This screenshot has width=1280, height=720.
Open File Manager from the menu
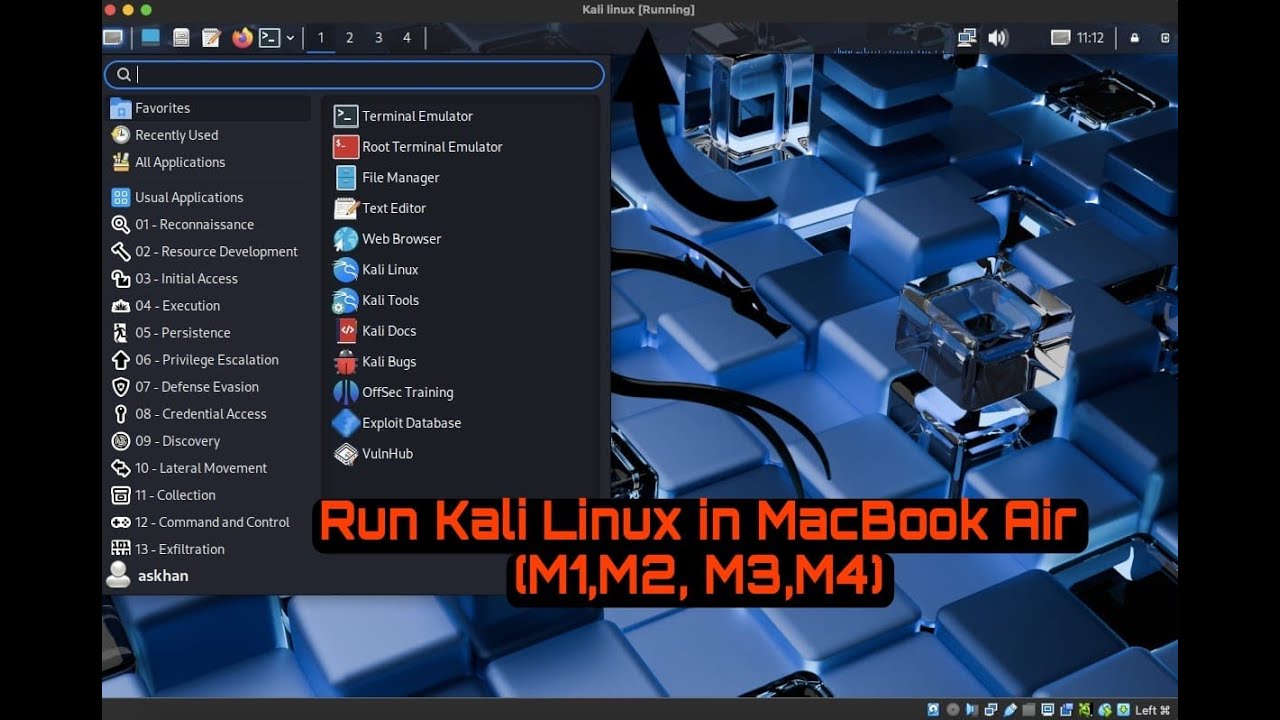point(386,178)
